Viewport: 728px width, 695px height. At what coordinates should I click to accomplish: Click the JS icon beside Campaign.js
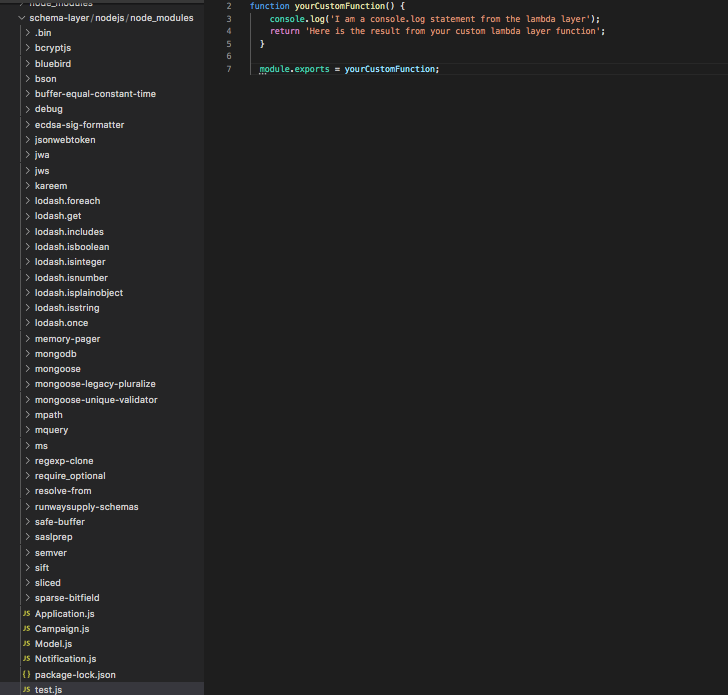(x=26, y=629)
